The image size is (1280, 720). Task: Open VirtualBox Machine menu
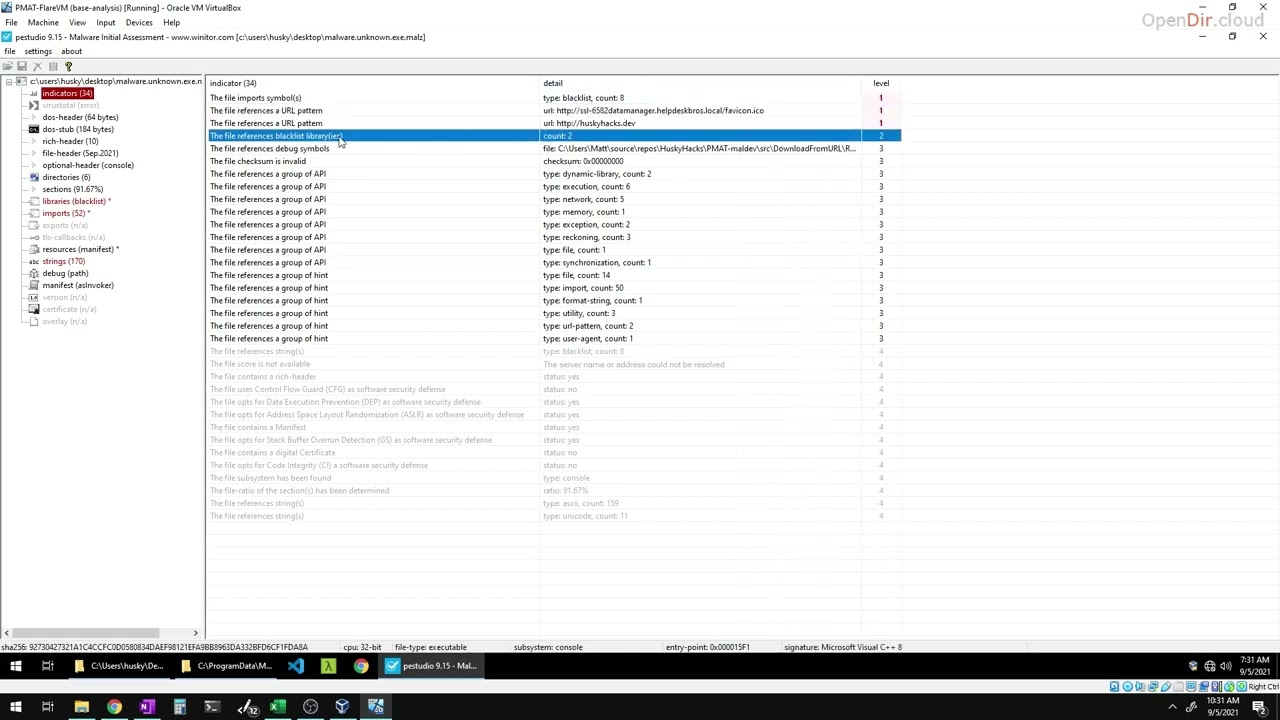[x=43, y=22]
